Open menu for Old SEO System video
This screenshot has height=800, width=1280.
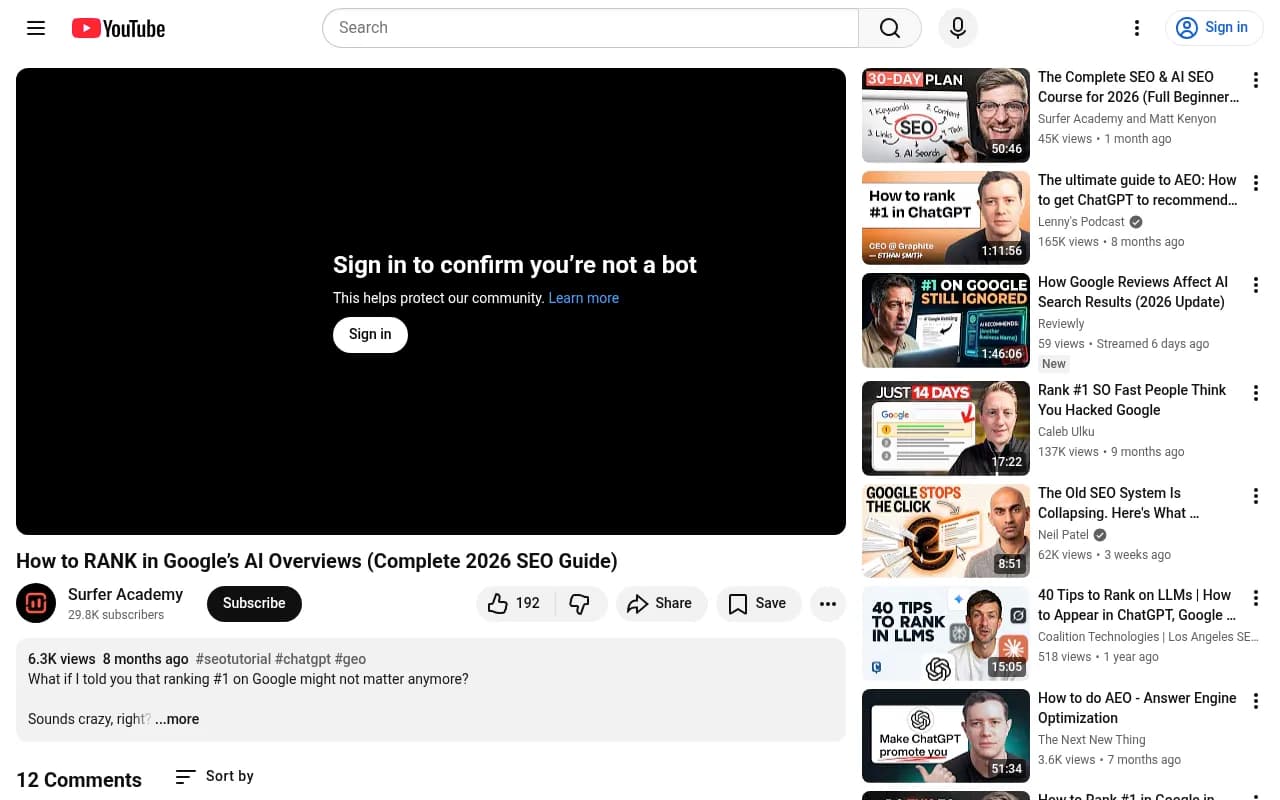[1256, 496]
